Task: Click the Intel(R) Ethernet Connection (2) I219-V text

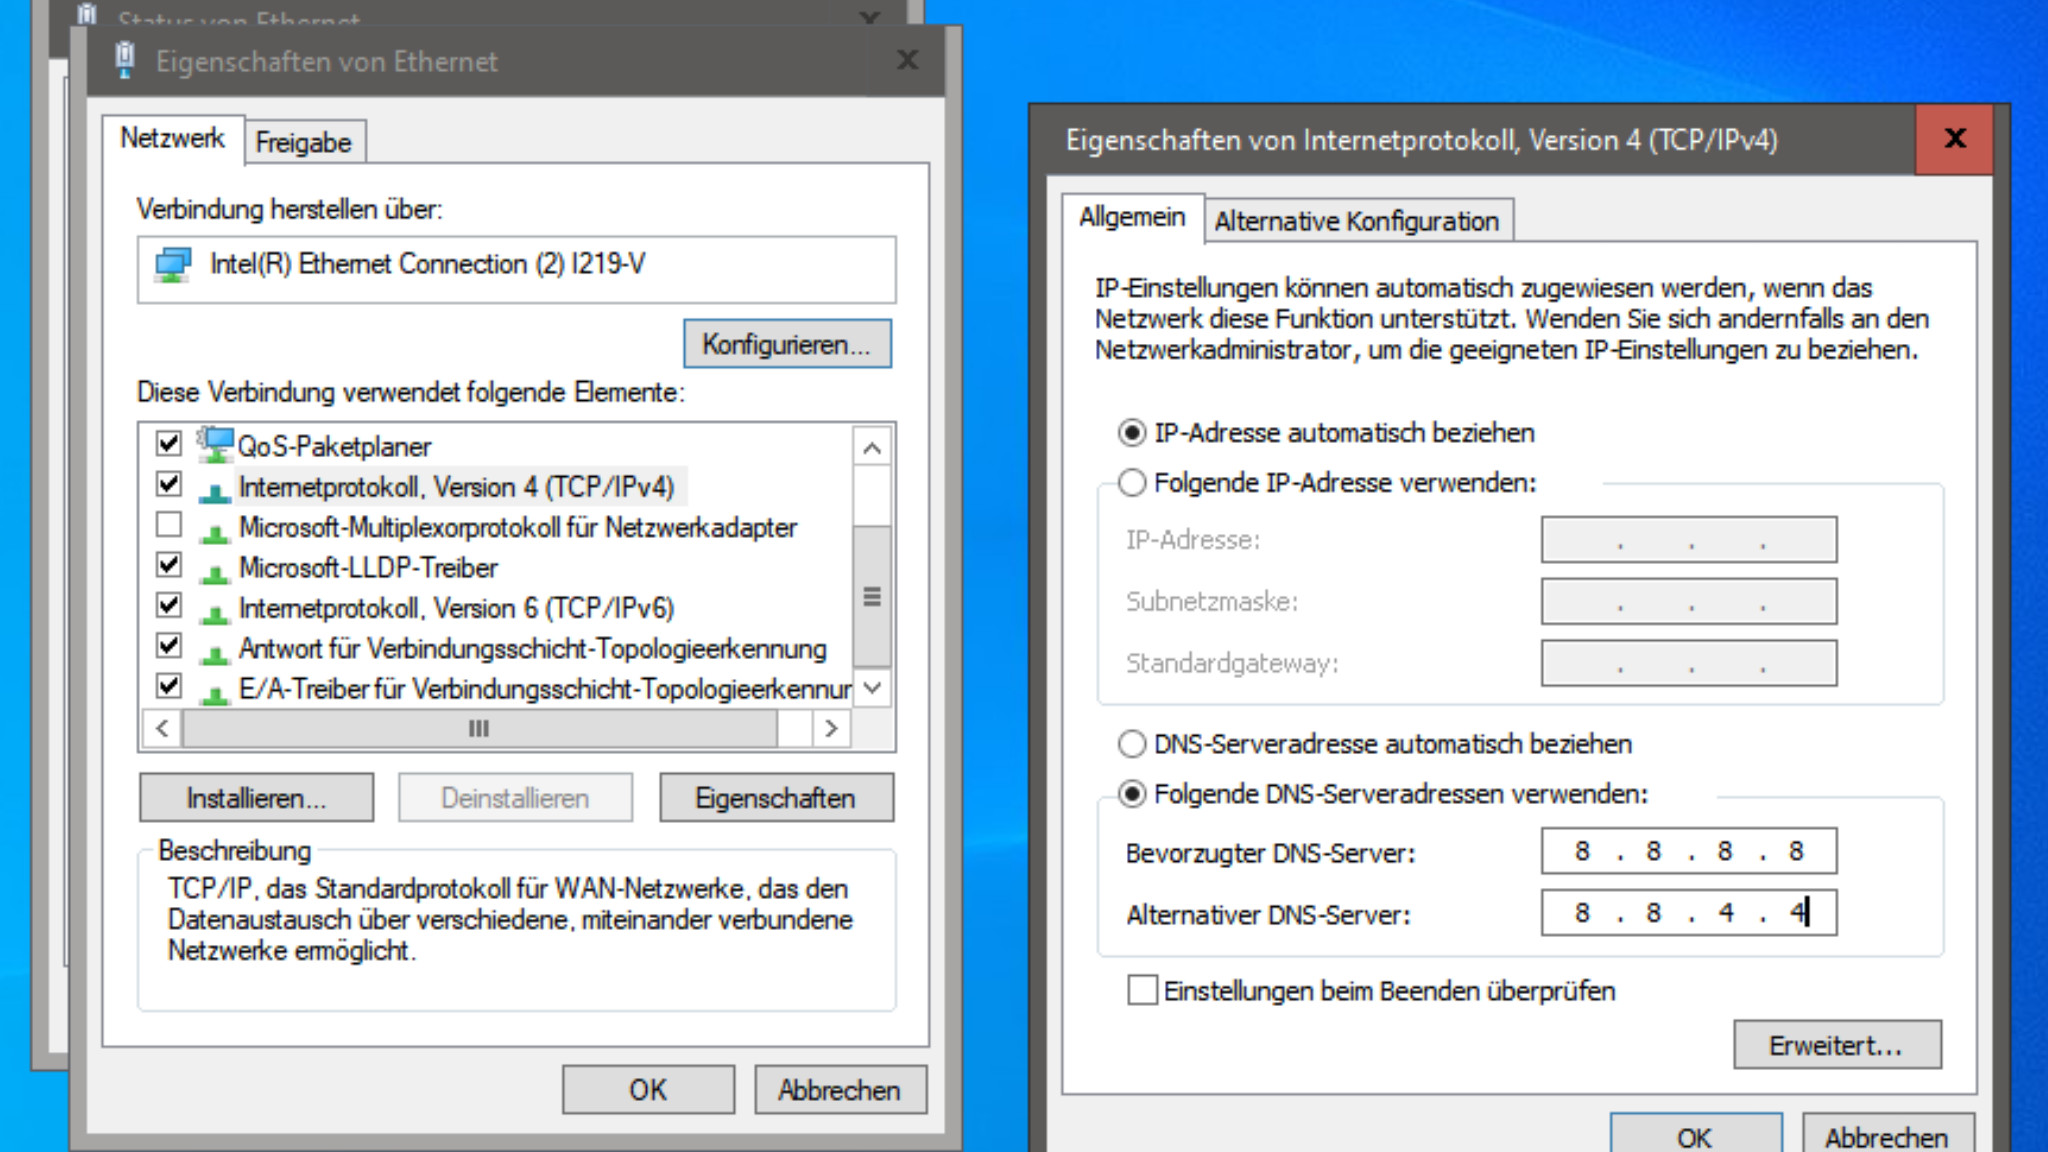Action: 427,264
